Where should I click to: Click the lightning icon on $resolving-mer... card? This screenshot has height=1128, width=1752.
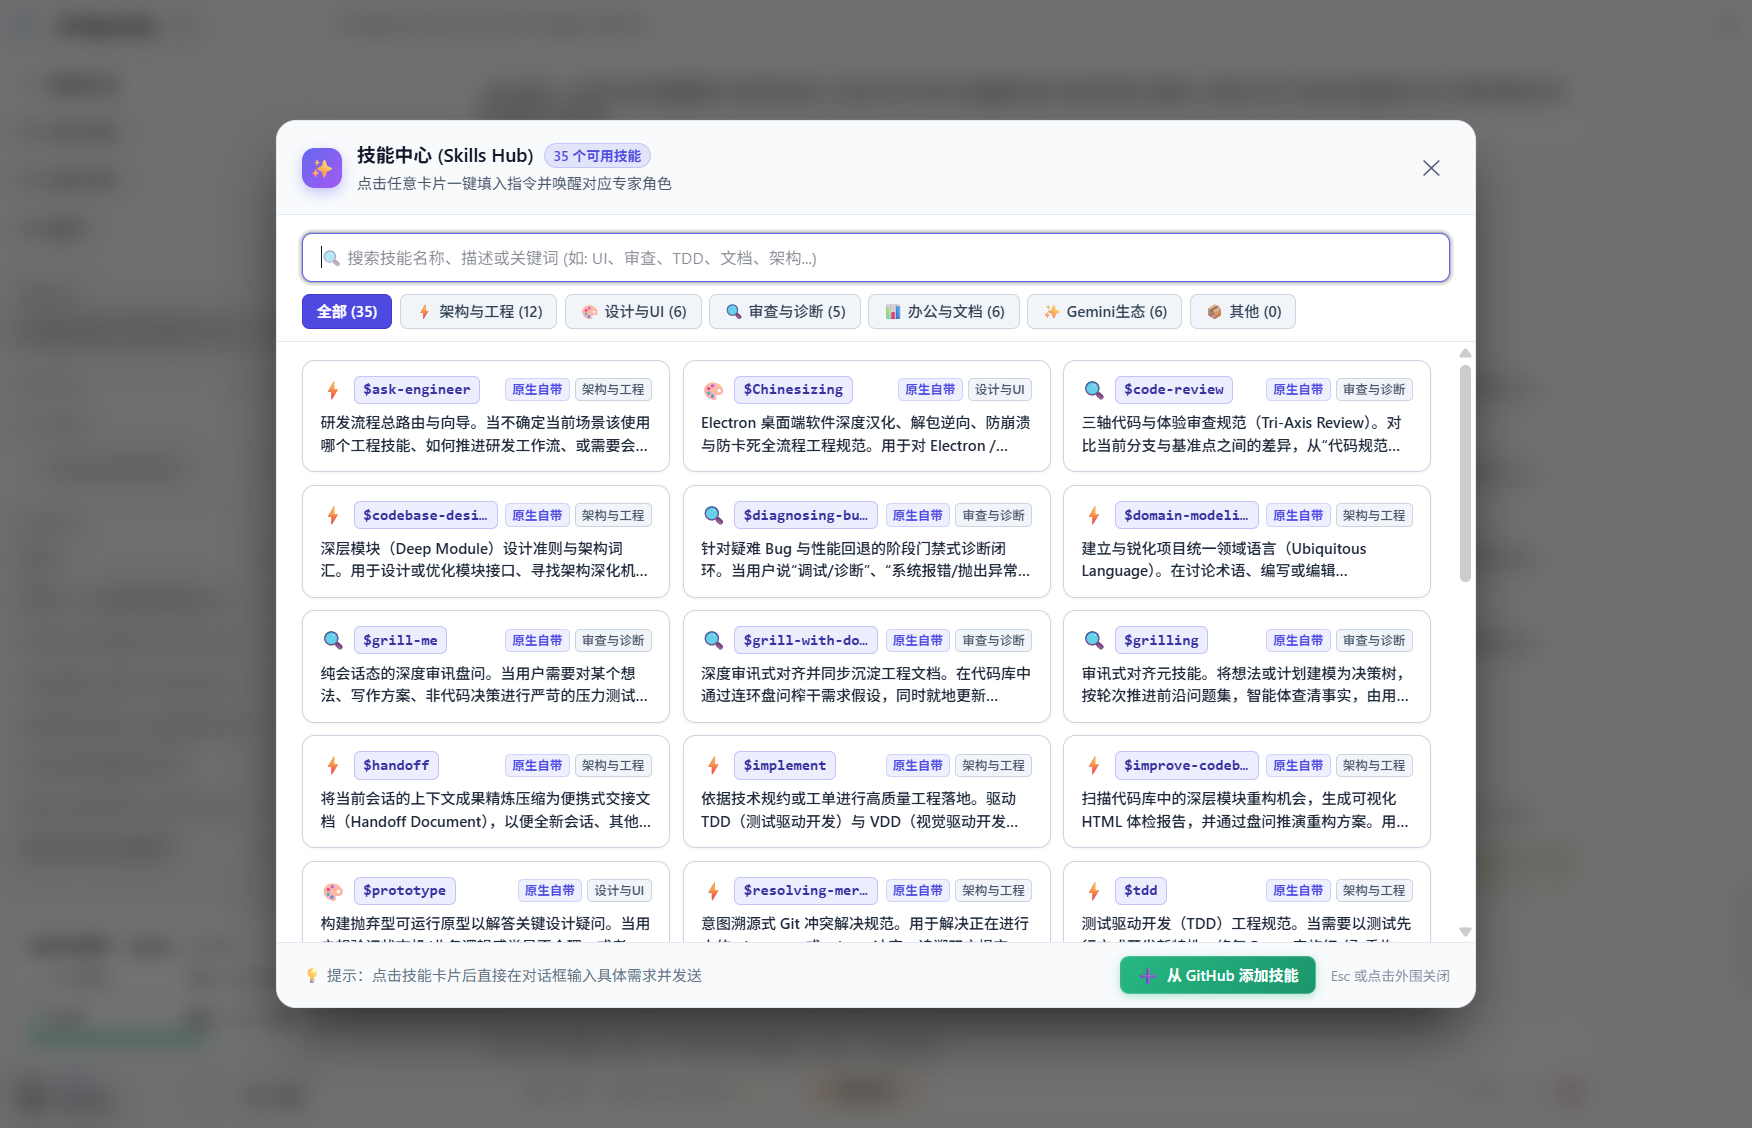tap(713, 890)
